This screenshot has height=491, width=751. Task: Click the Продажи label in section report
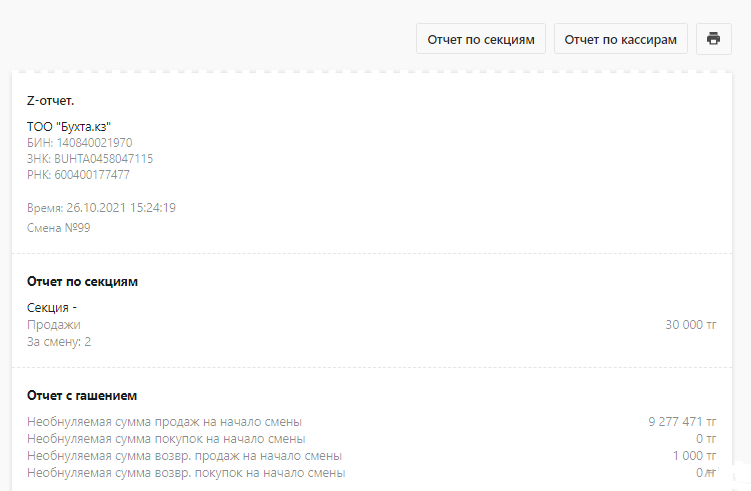[54, 325]
